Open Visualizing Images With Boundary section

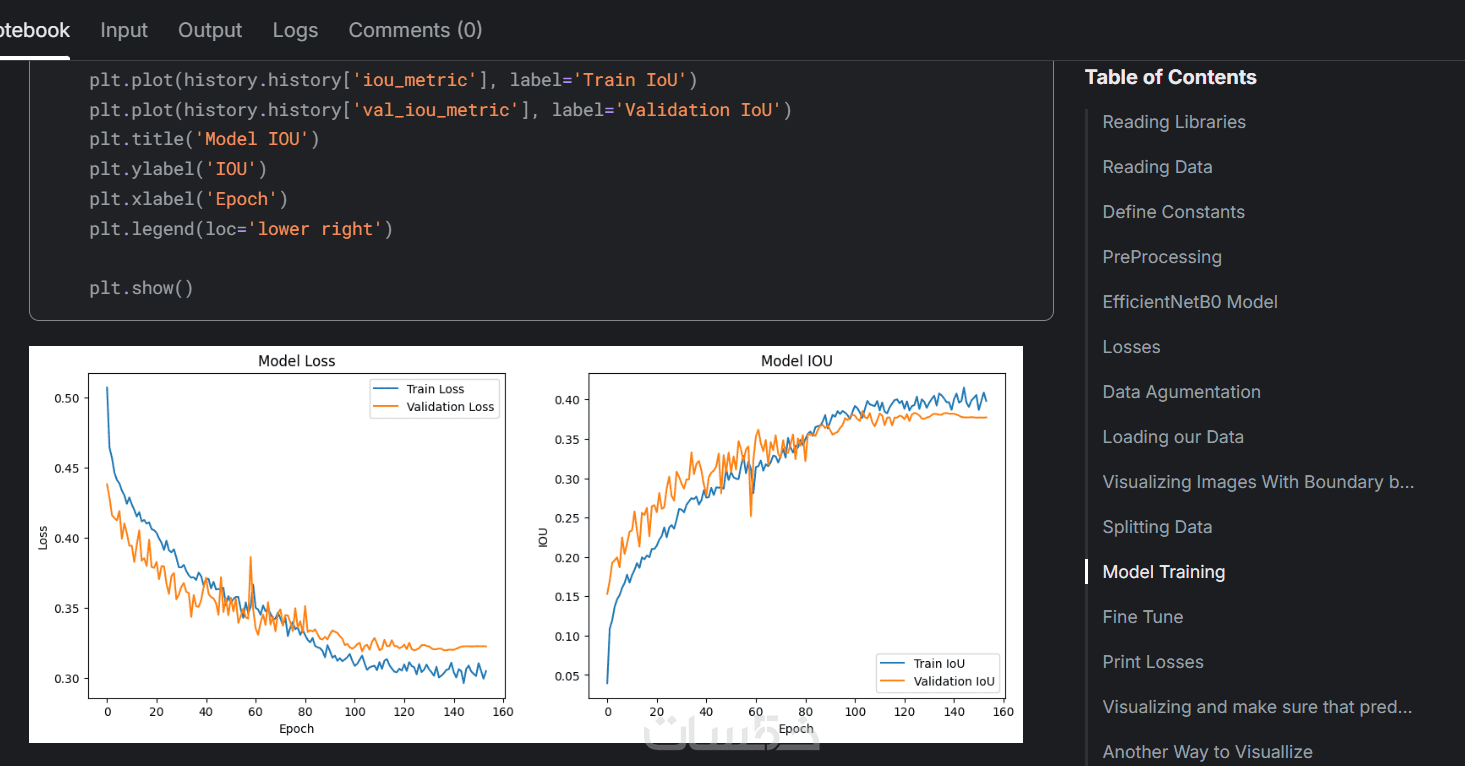pyautogui.click(x=1258, y=482)
